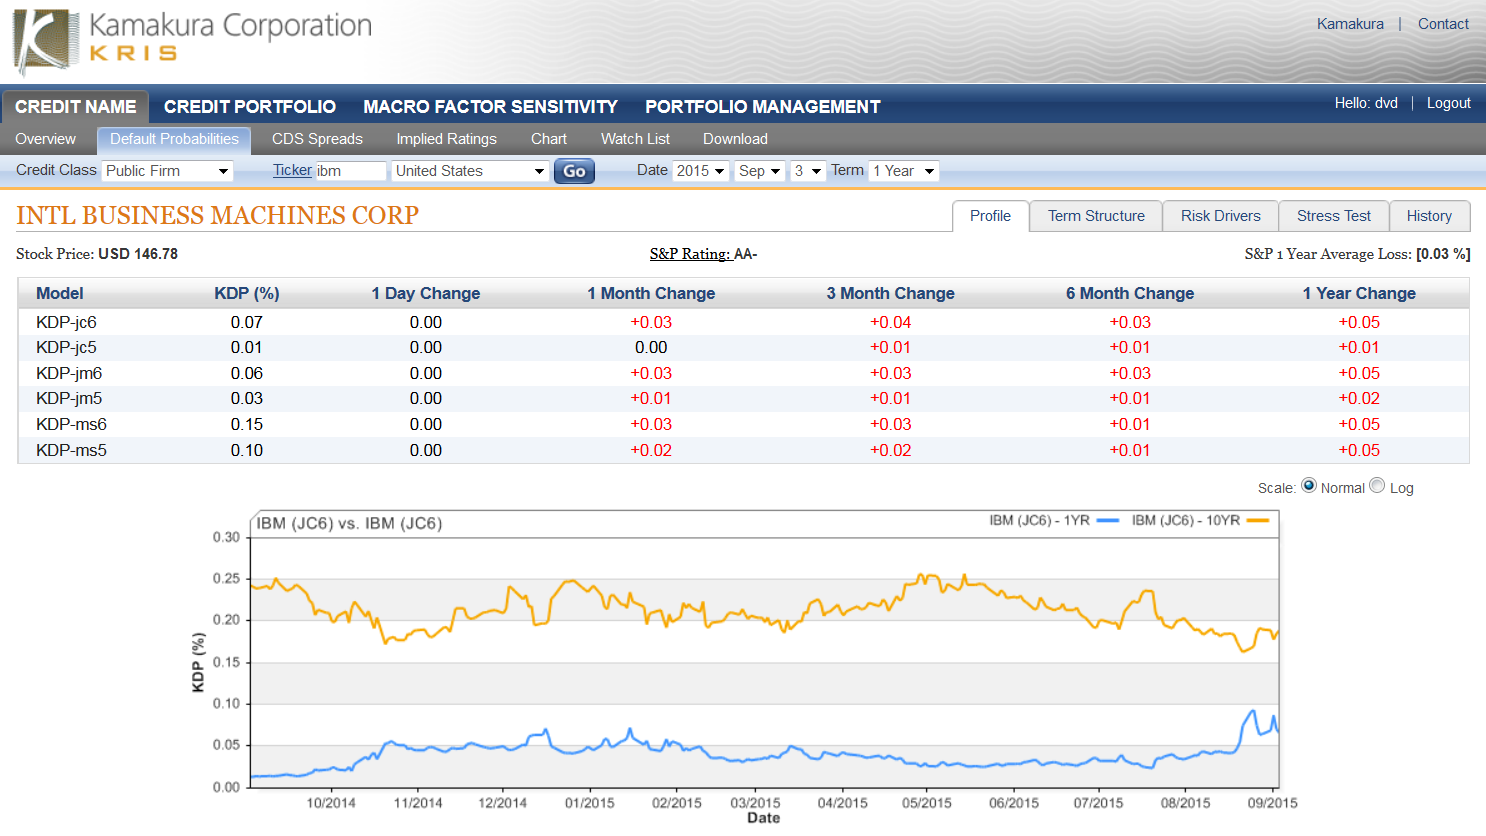The image size is (1486, 836).
Task: Click the KDP-jc5 model row label
Action: pyautogui.click(x=66, y=347)
